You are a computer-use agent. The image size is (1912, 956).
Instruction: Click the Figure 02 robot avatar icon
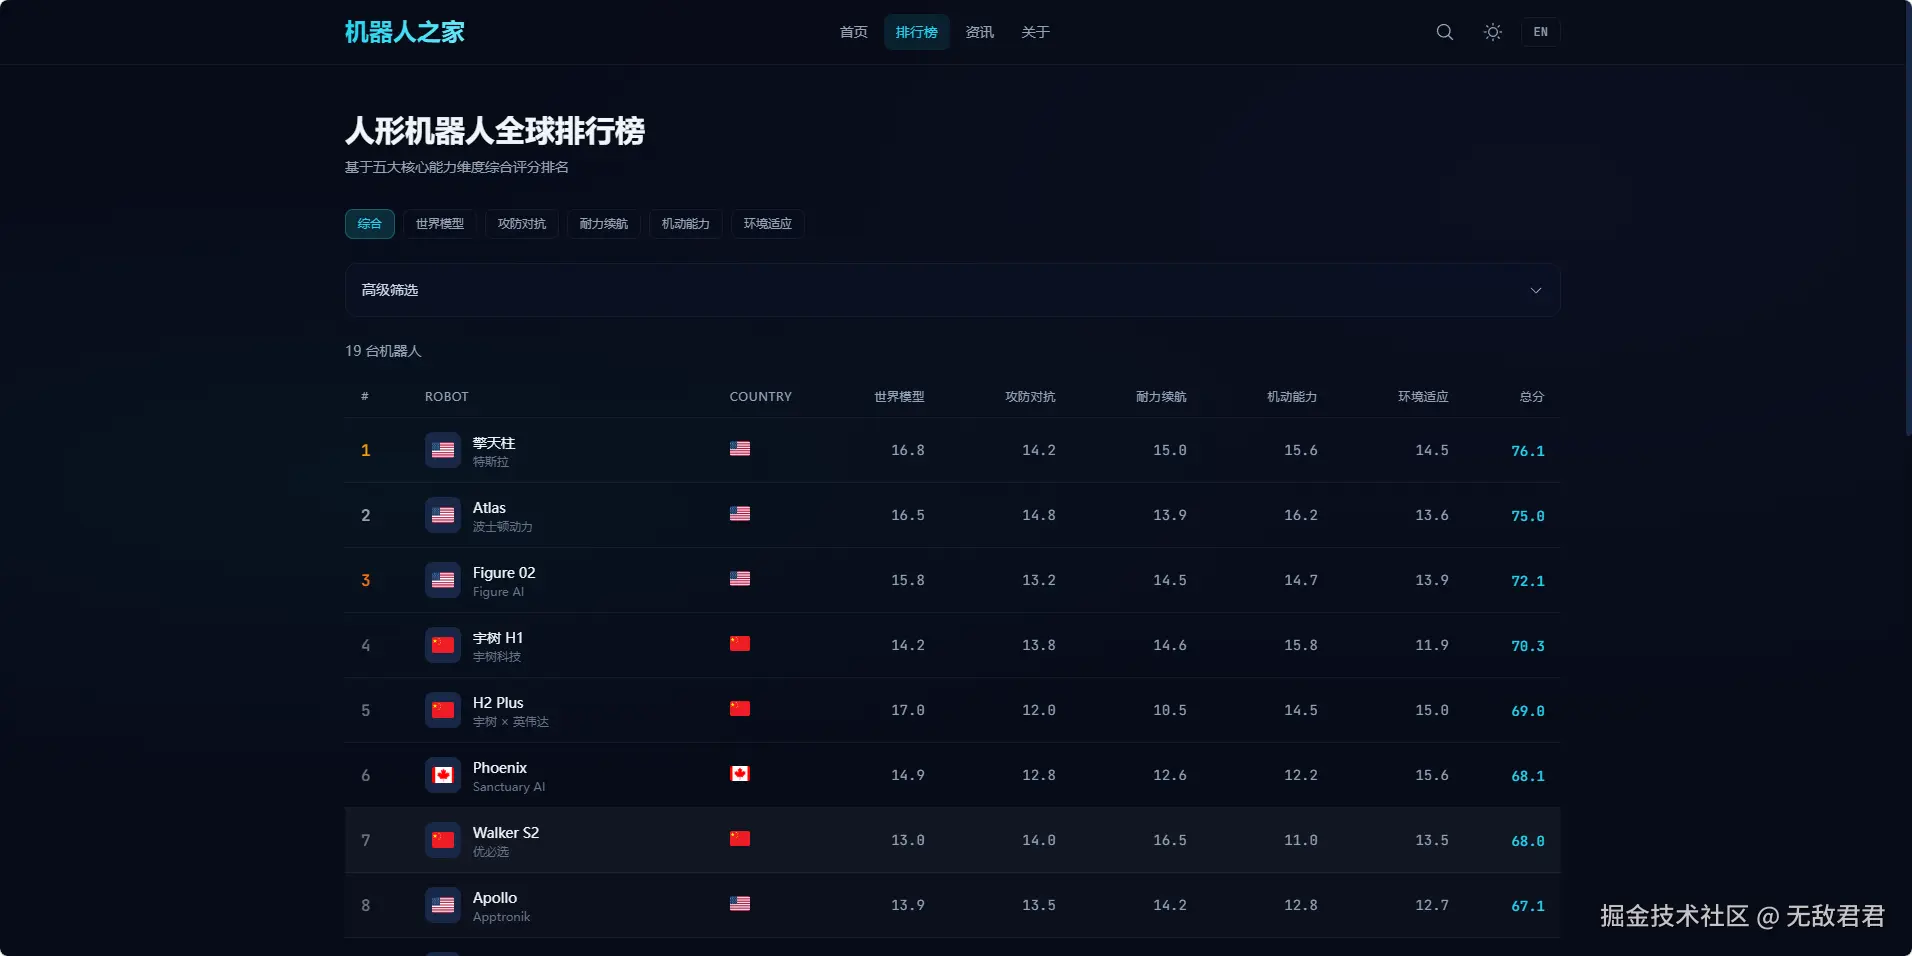pos(443,580)
